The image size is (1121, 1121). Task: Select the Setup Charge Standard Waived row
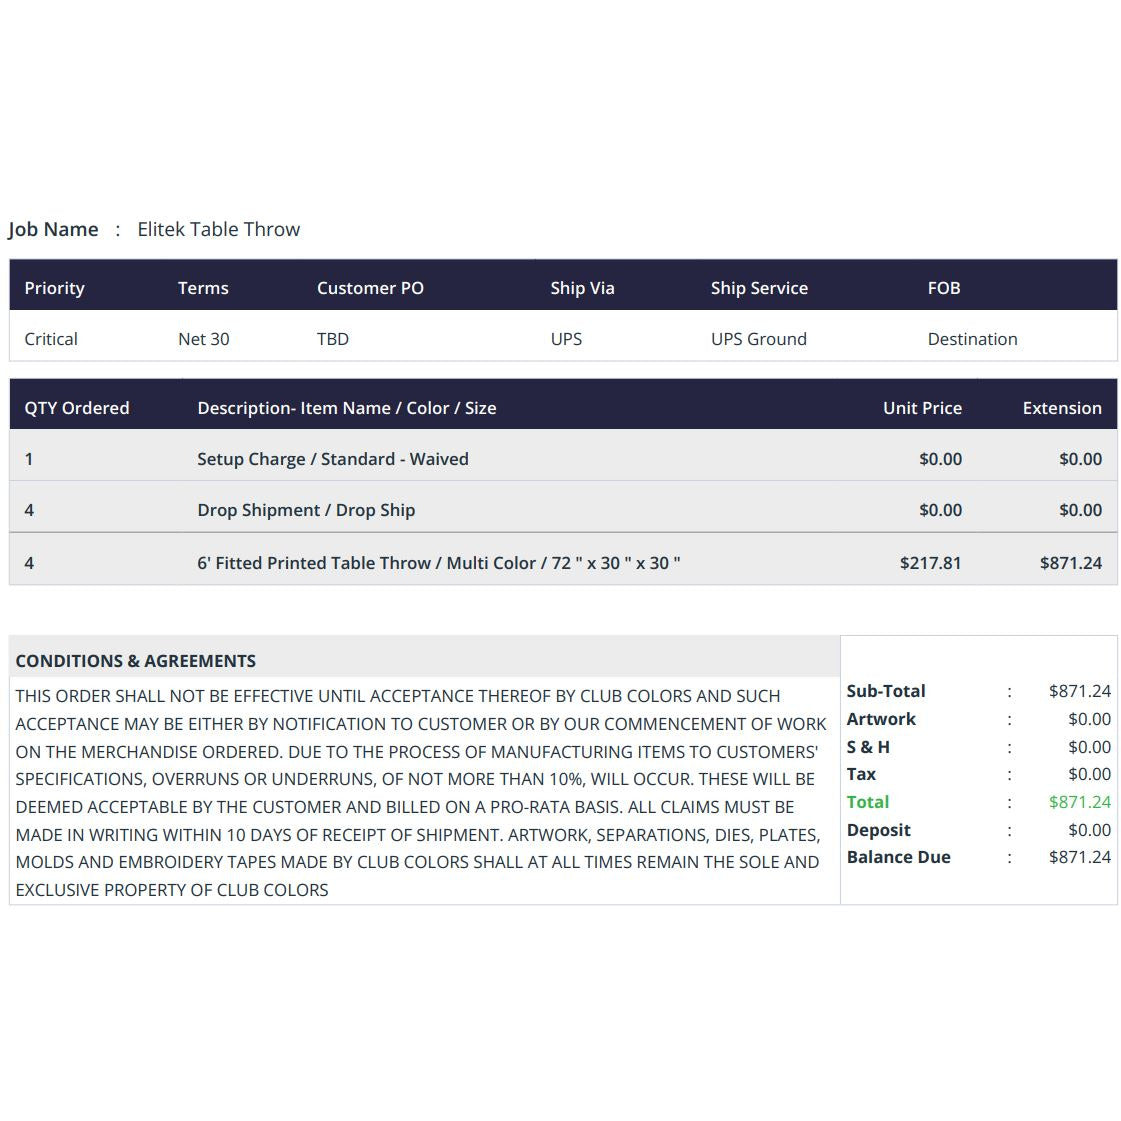point(563,459)
